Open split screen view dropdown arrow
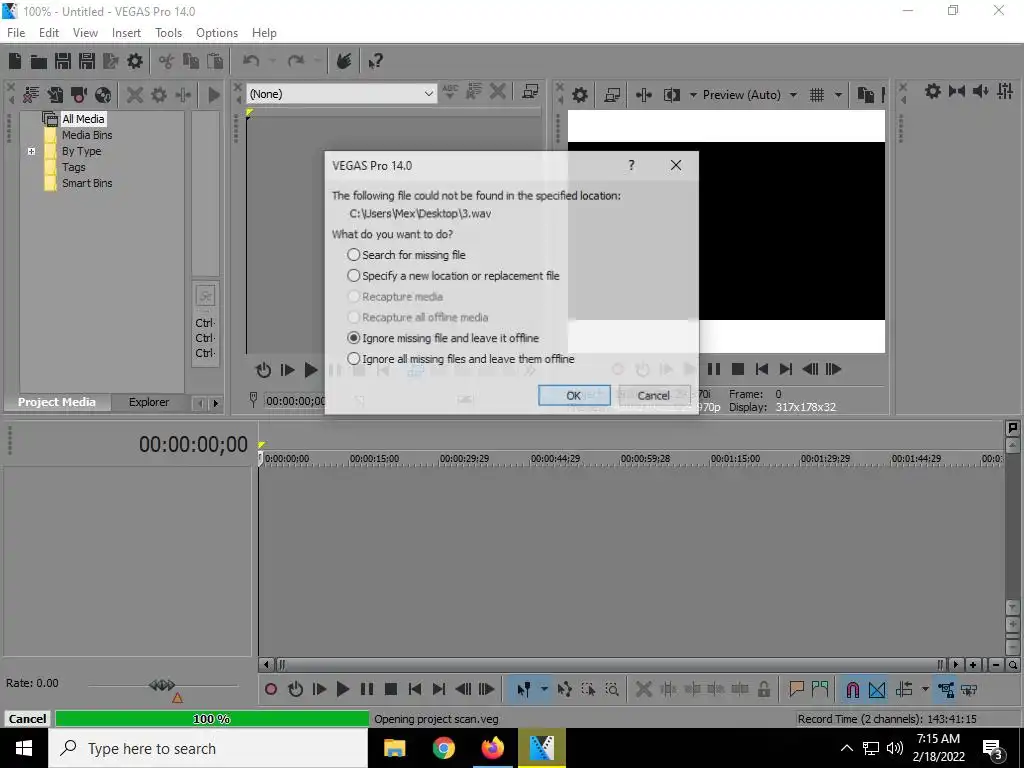Image resolution: width=1024 pixels, height=768 pixels. (x=693, y=95)
